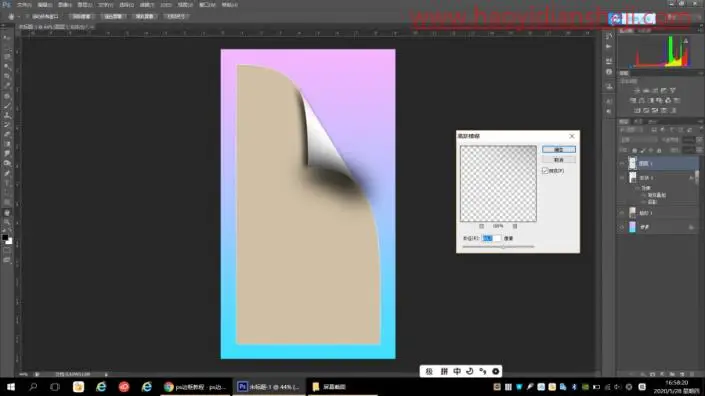Click fourth zoom button in Hand options bar

point(176,17)
